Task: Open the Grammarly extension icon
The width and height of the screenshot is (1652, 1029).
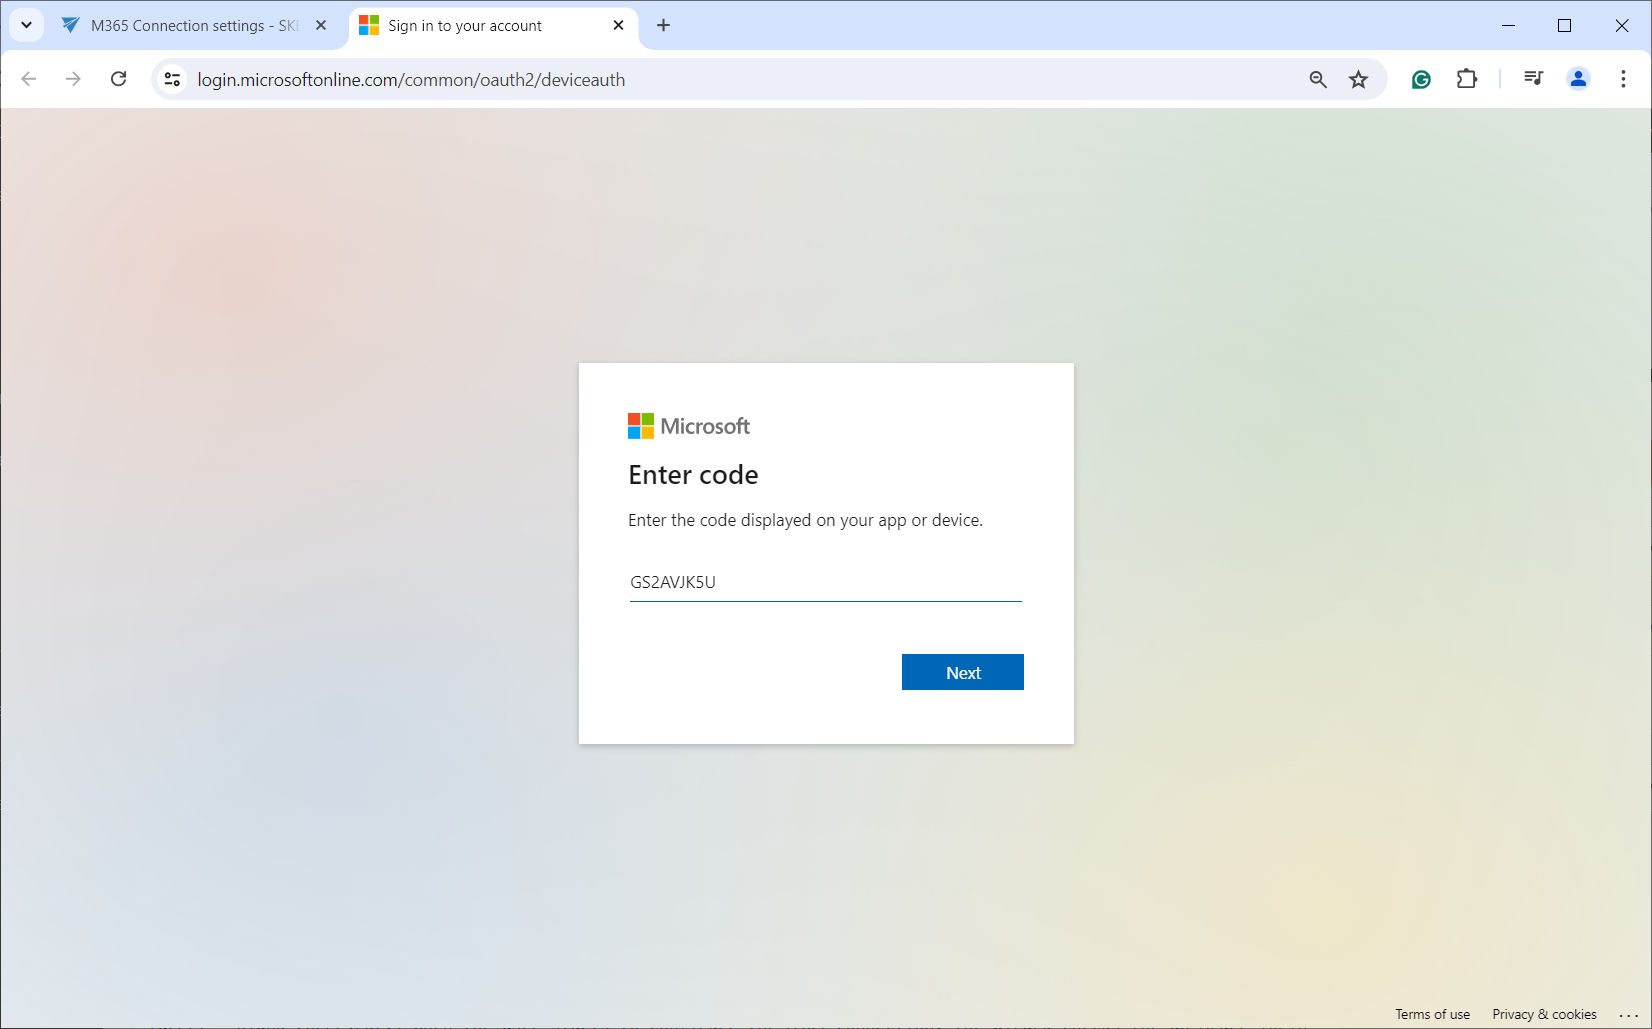Action: [1421, 80]
